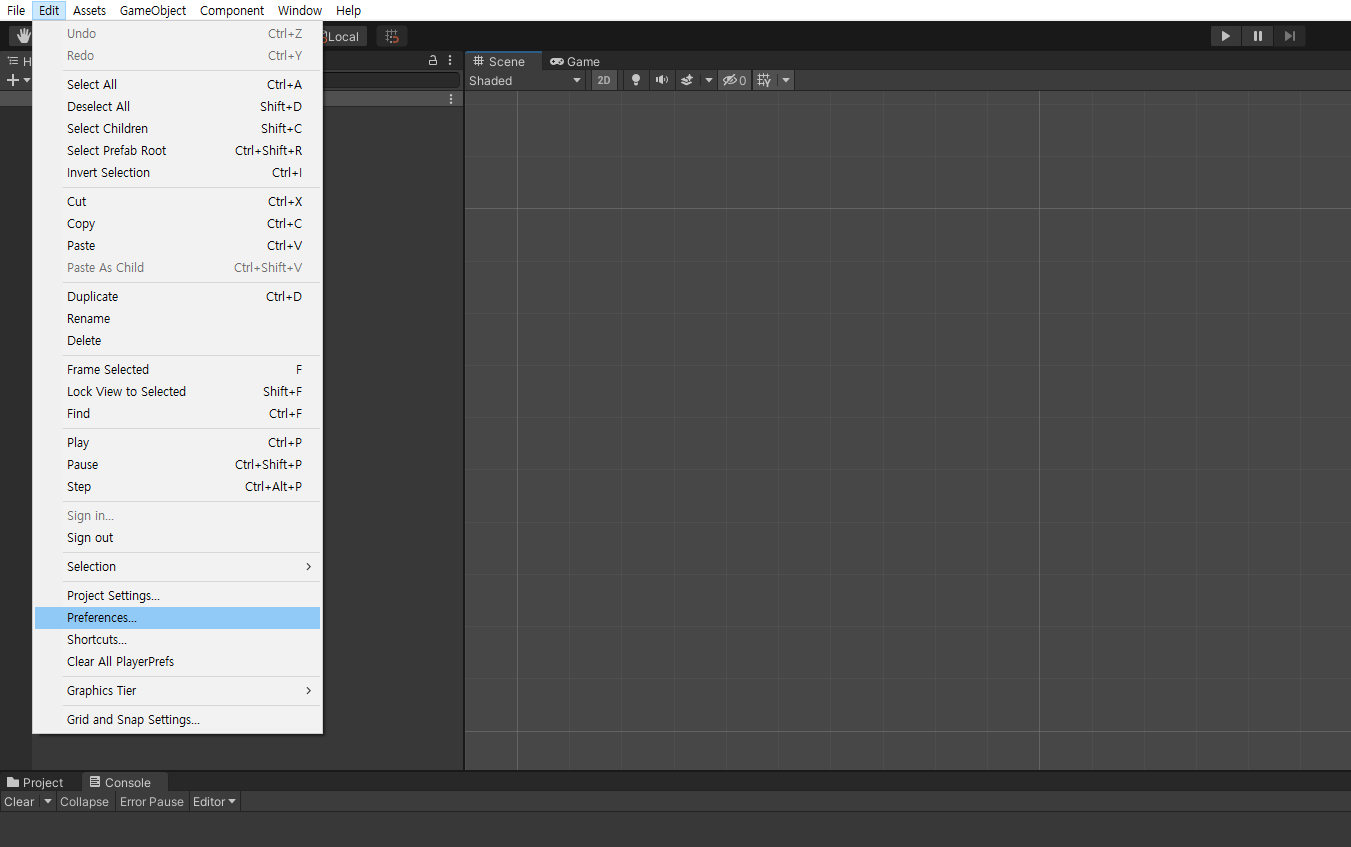The height and width of the screenshot is (847, 1351).
Task: Choose Duplicate from the Edit menu
Action: tap(177, 296)
